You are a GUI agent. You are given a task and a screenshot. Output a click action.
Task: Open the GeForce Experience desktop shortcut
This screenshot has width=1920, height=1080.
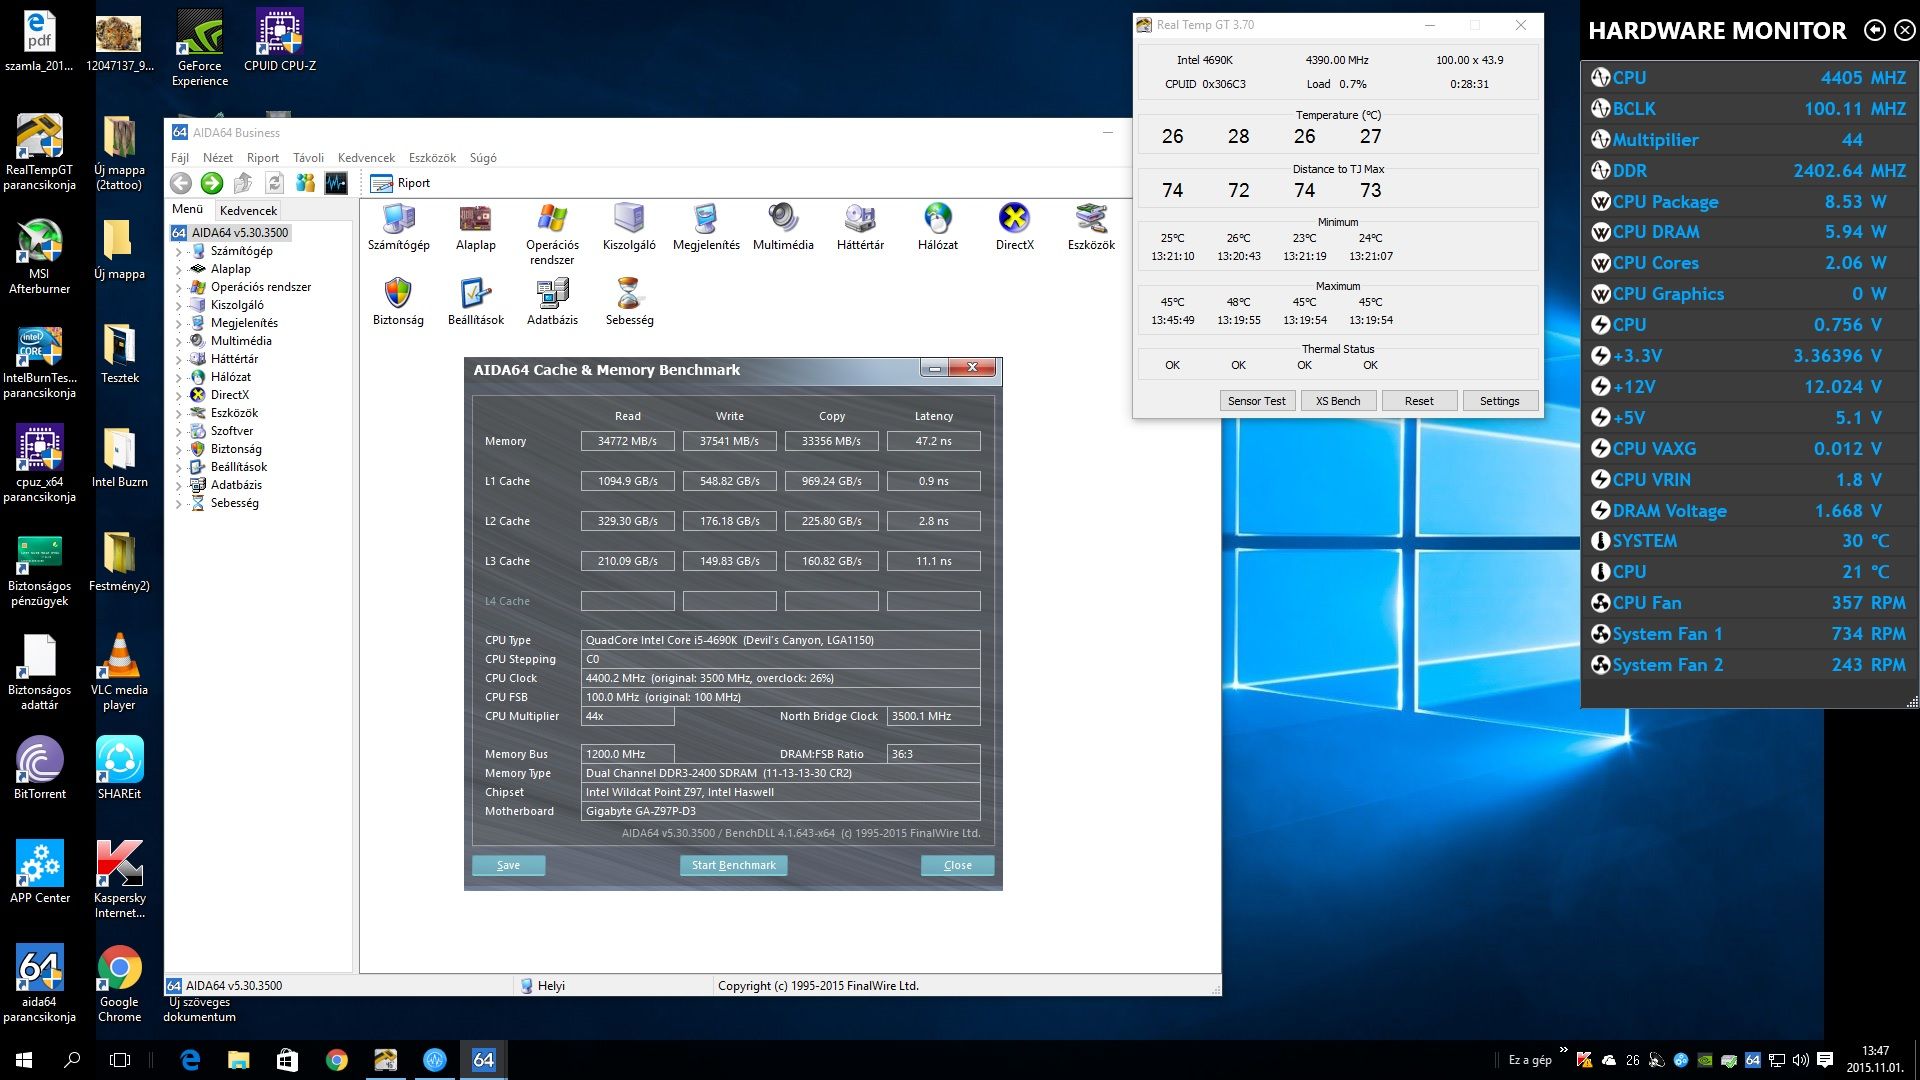click(200, 47)
